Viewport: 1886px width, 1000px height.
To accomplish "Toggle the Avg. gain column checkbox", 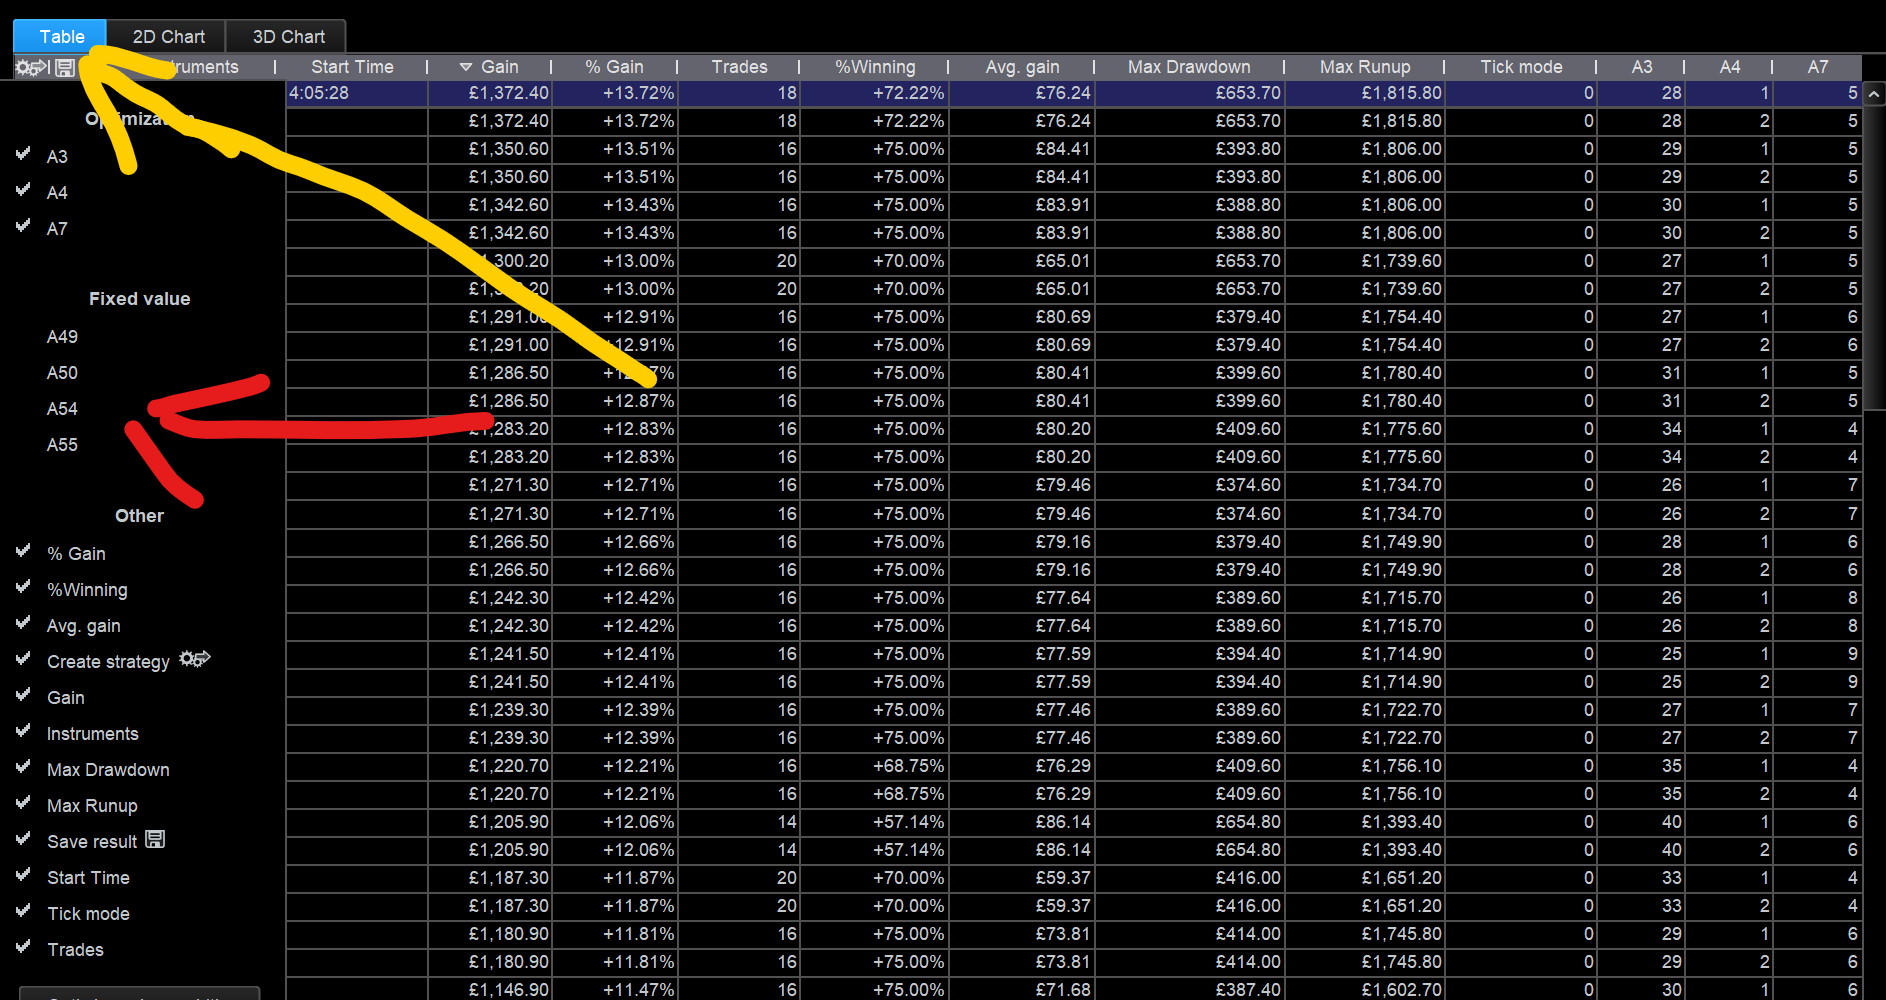I will (x=23, y=623).
